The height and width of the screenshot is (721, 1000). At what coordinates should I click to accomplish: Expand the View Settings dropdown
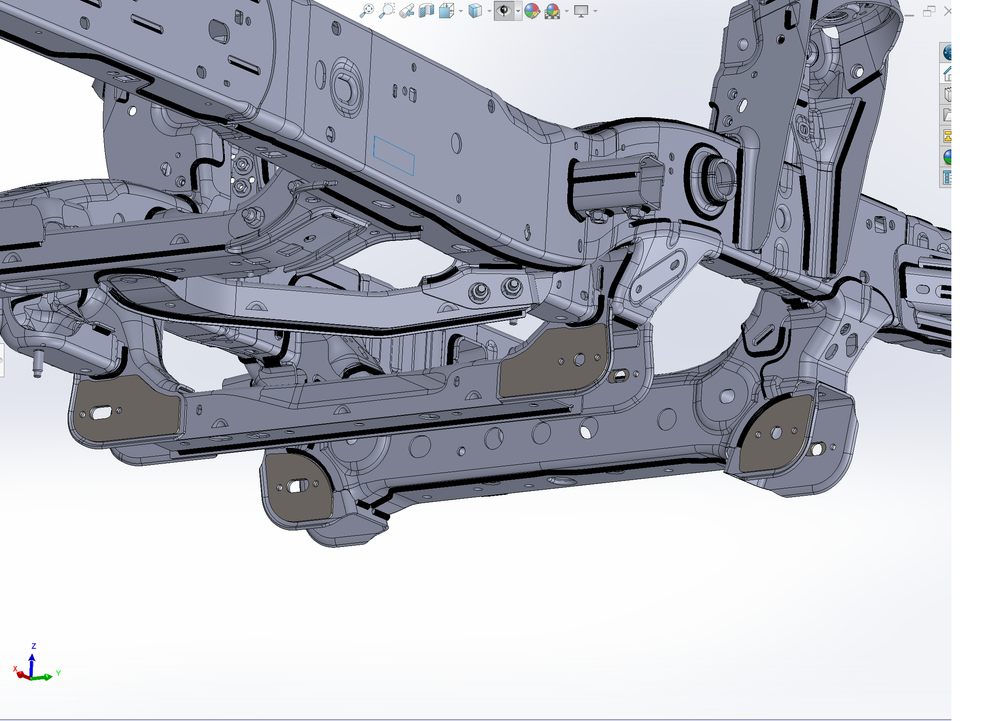(x=594, y=11)
